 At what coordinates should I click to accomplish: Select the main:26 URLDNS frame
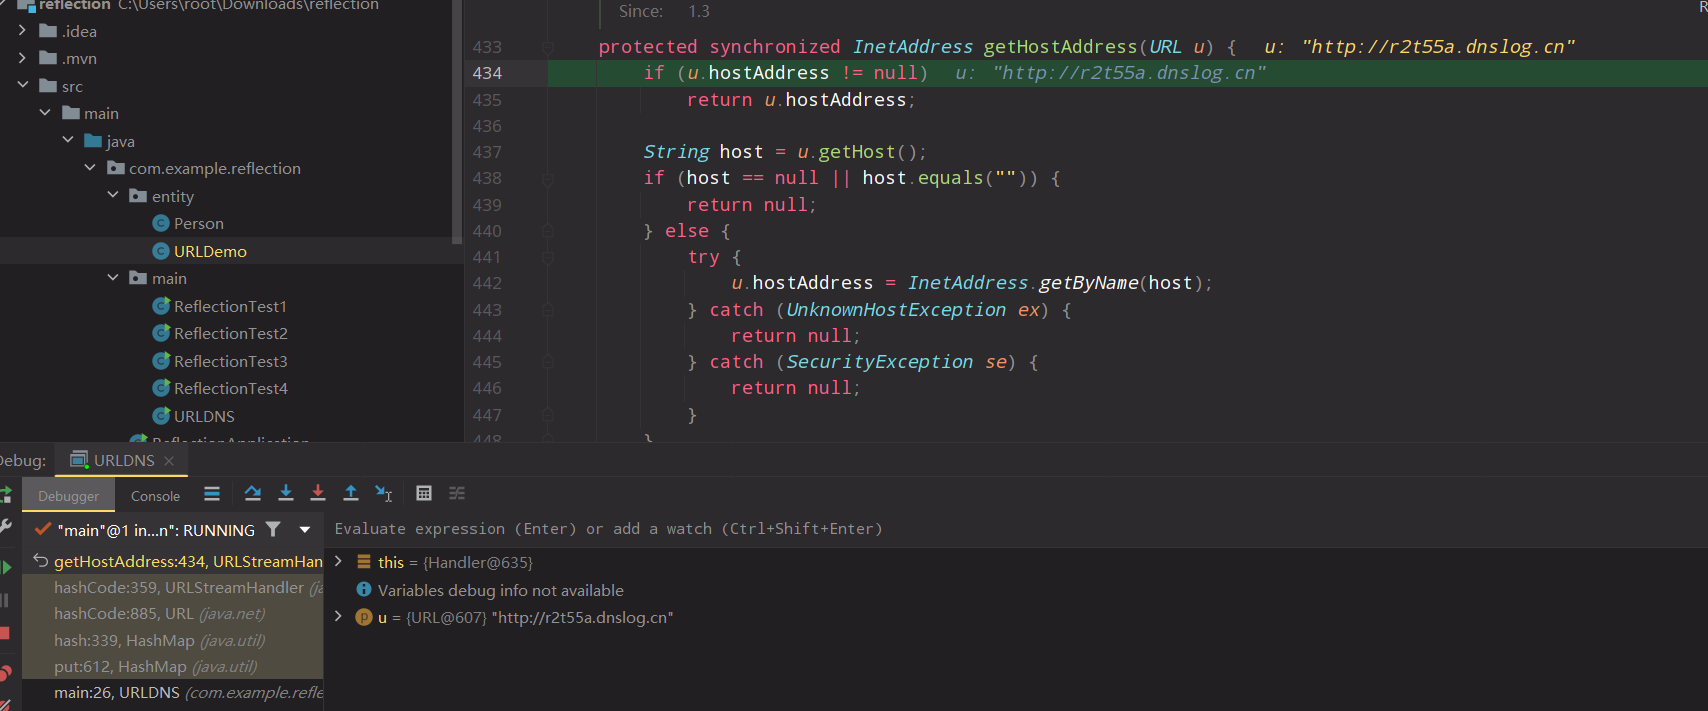point(173,693)
